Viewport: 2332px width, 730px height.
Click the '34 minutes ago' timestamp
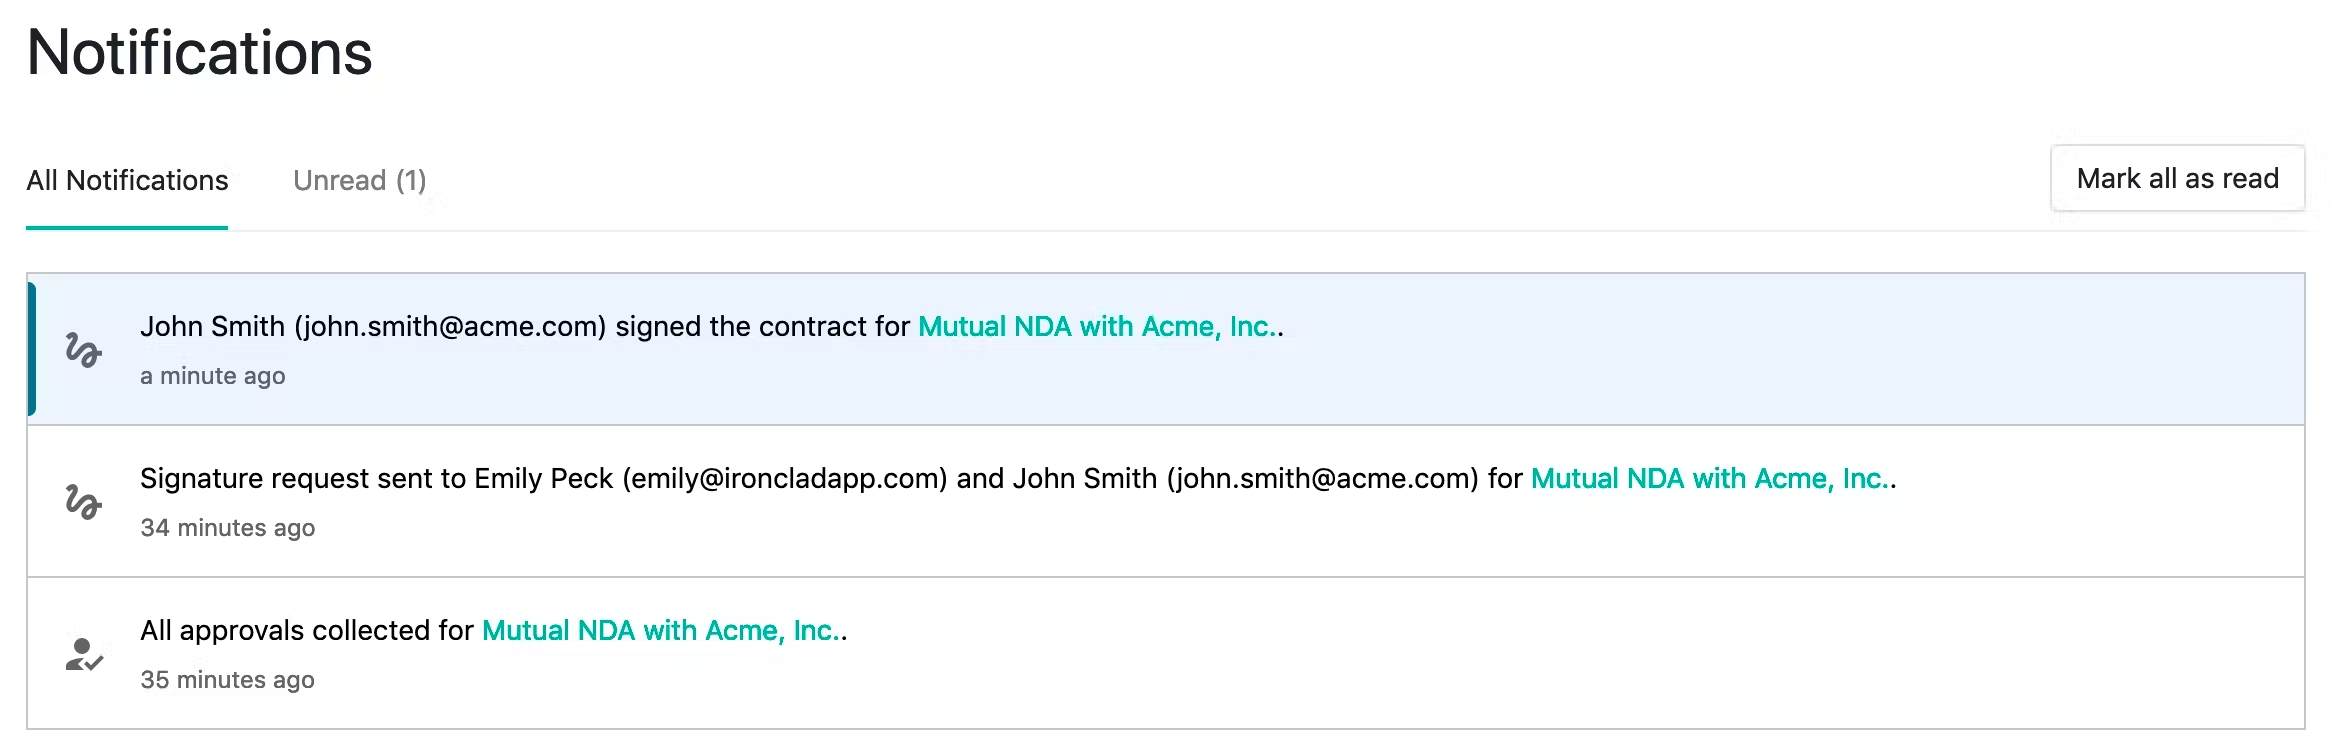tap(228, 528)
